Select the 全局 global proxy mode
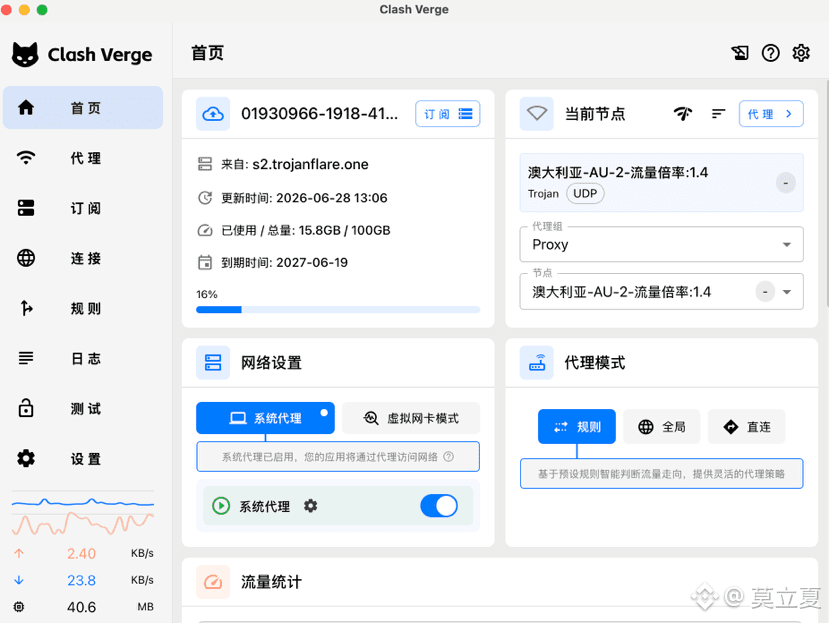Viewport: 829px width, 623px height. click(x=661, y=426)
